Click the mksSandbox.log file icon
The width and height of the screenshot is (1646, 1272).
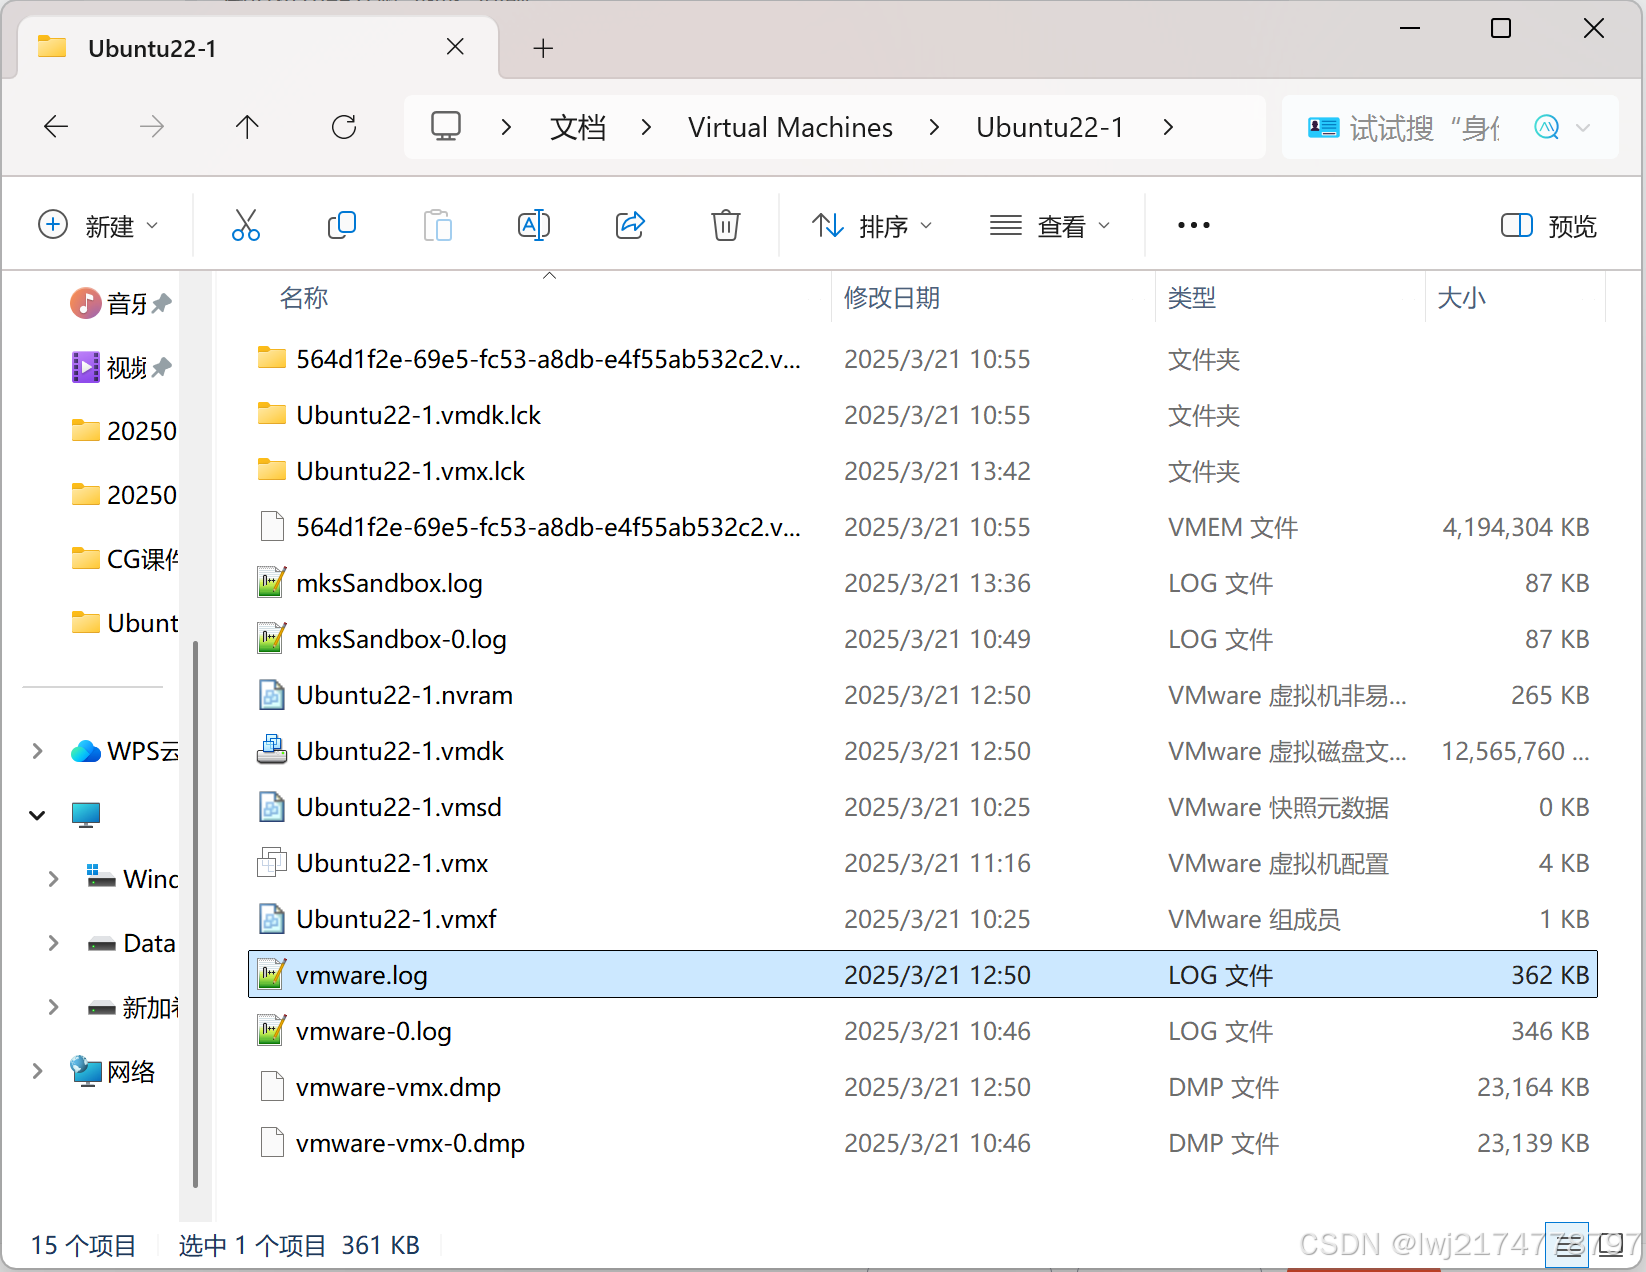pyautogui.click(x=271, y=583)
